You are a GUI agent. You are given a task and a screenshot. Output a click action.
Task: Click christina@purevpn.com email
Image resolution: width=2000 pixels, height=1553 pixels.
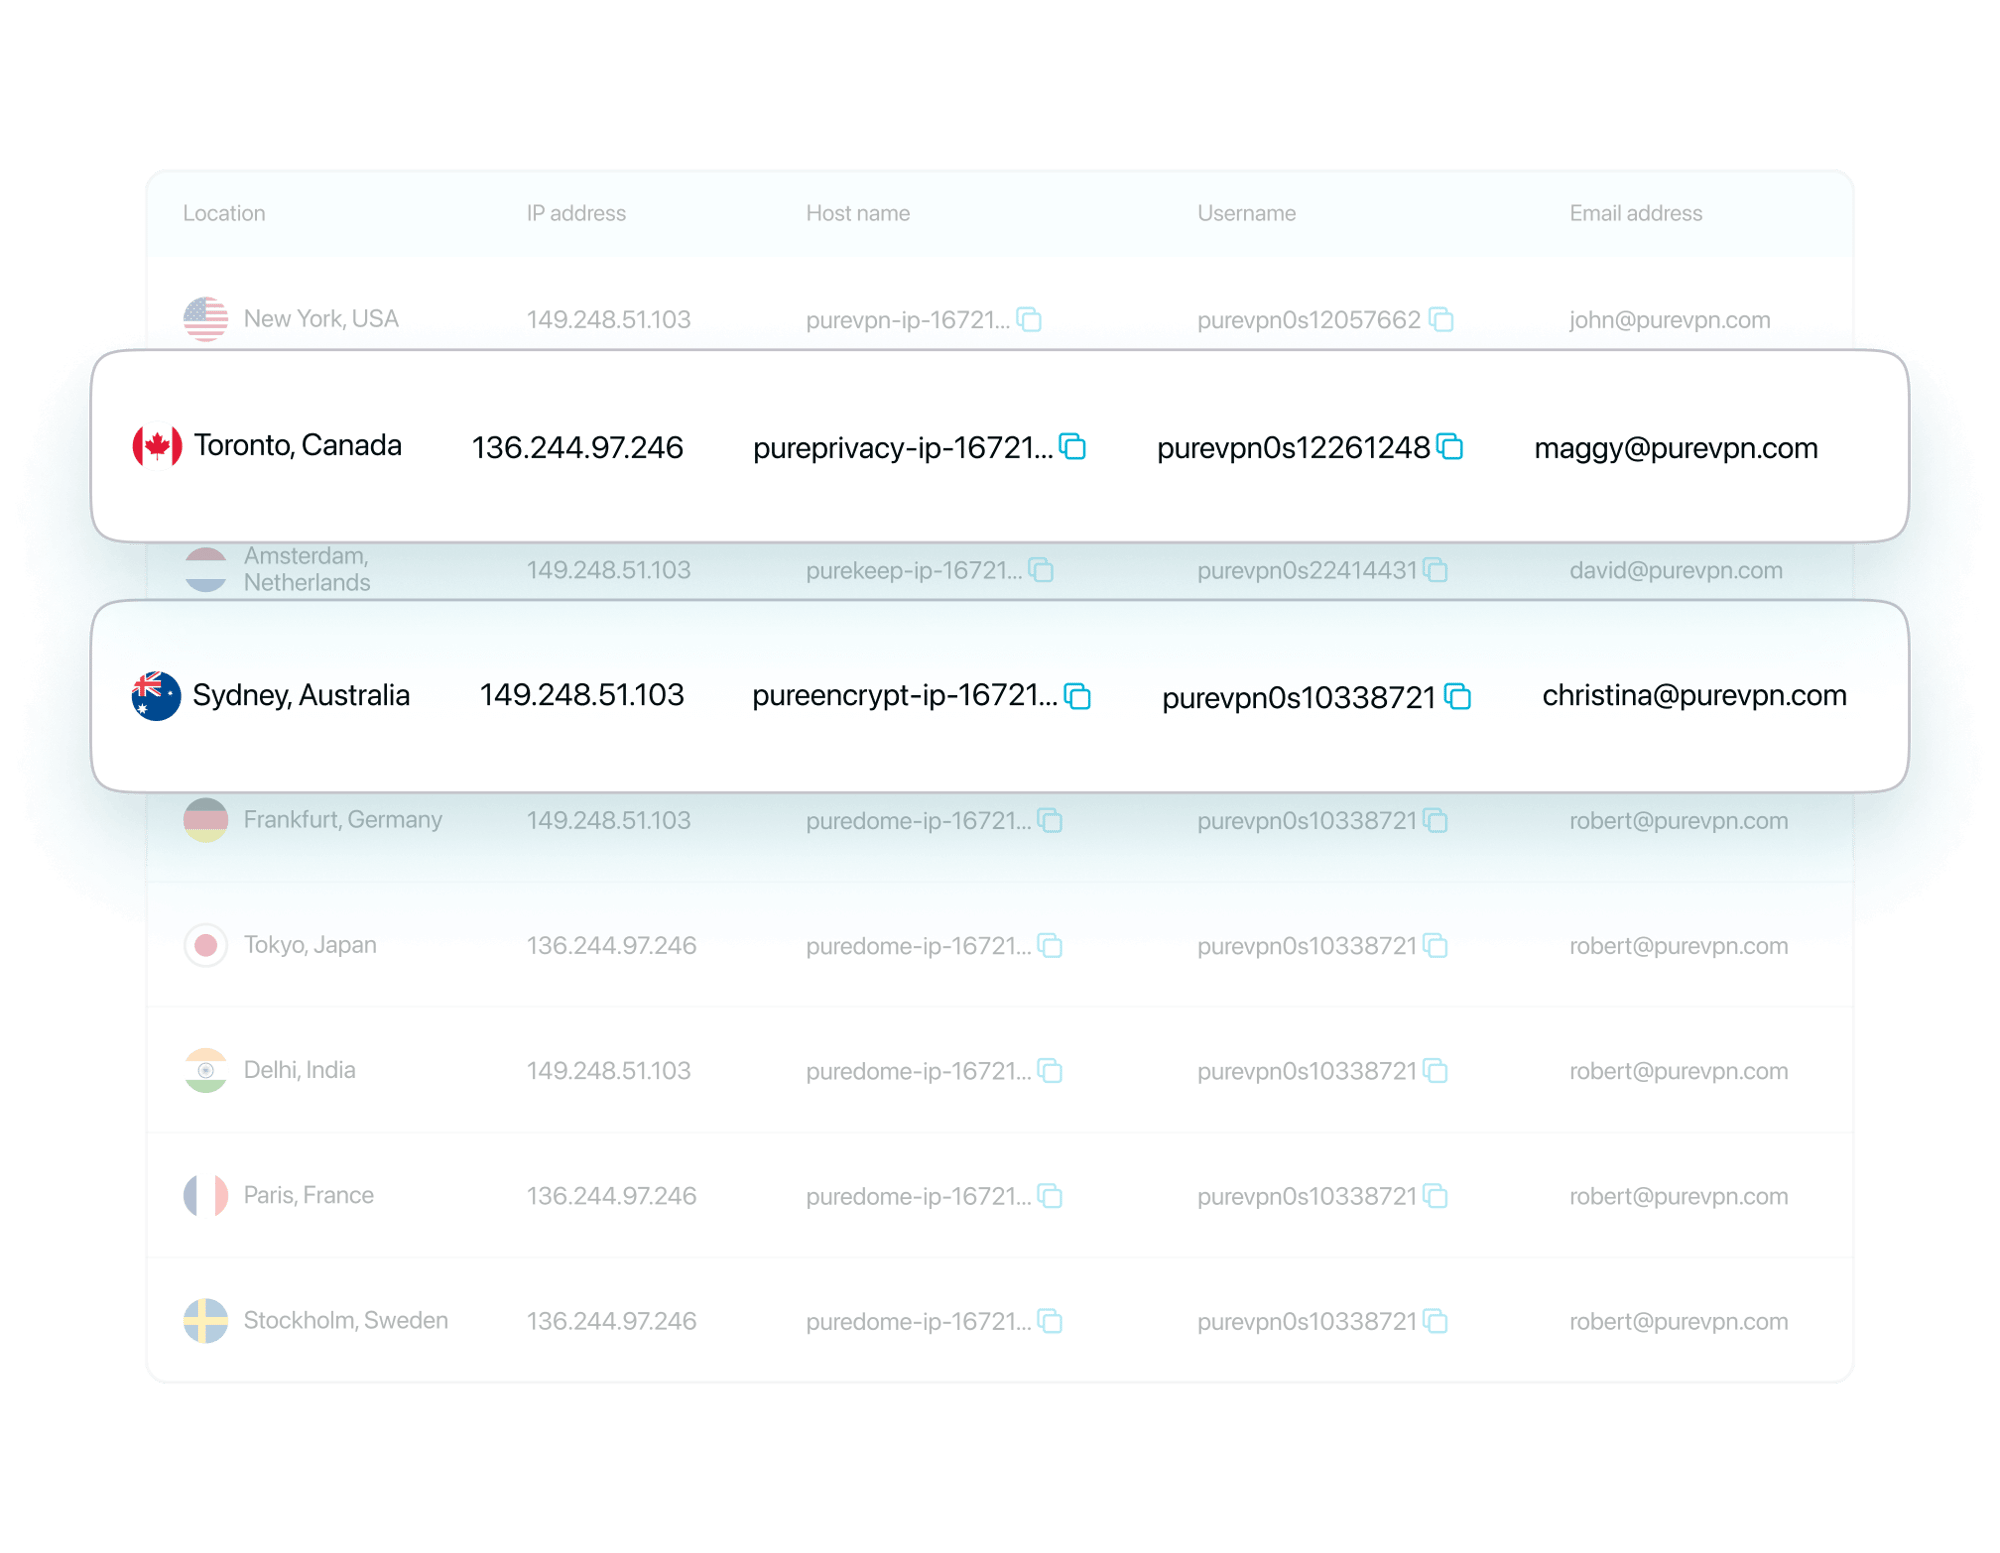[1694, 695]
